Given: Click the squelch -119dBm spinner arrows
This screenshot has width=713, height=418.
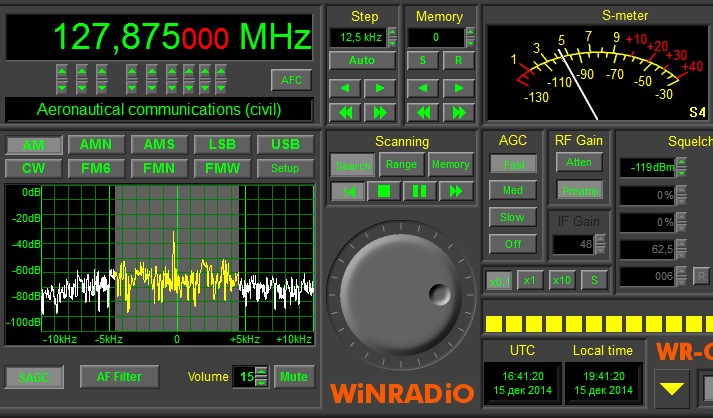Looking at the screenshot, I should coord(681,167).
